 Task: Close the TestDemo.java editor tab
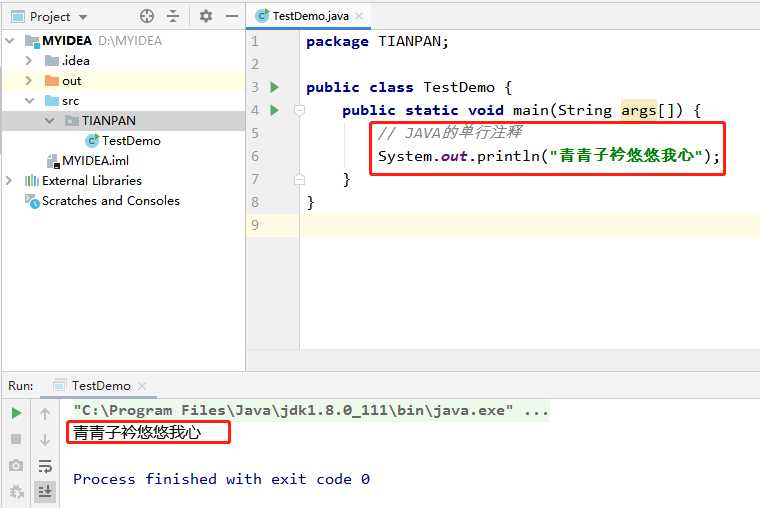pos(359,16)
